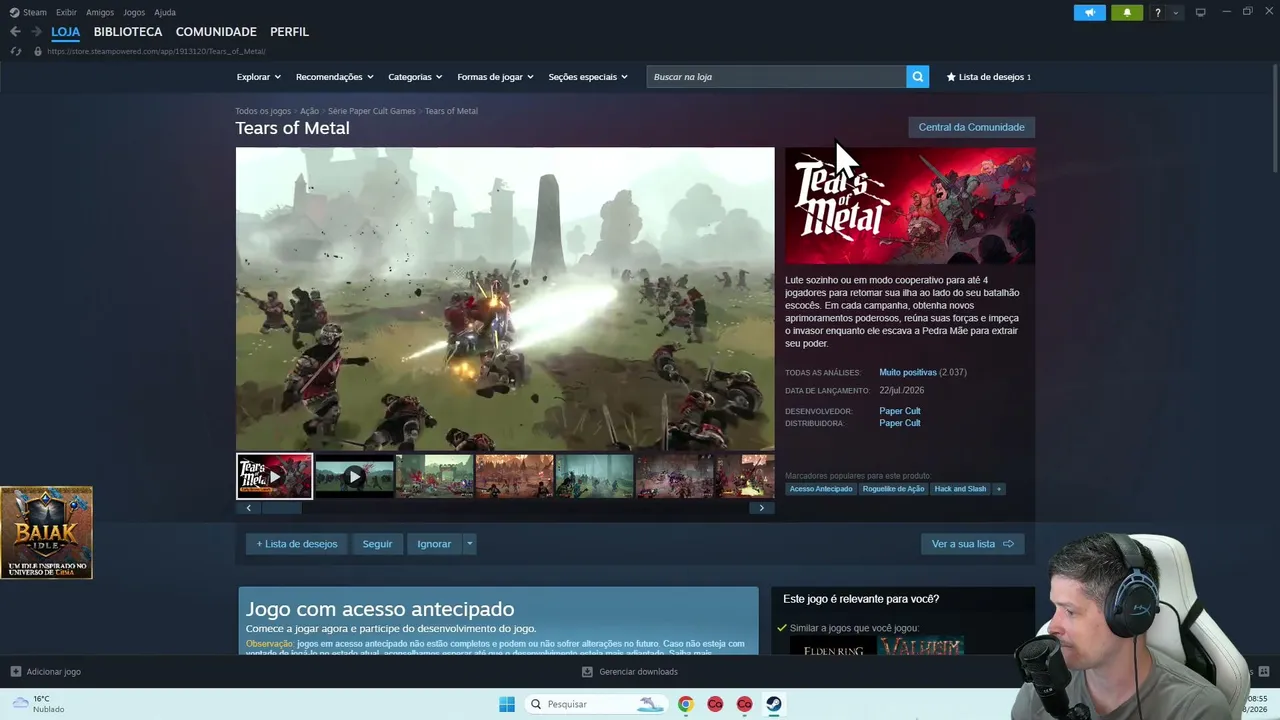1280x720 pixels.
Task: Click Ver a sua lista button
Action: [972, 544]
